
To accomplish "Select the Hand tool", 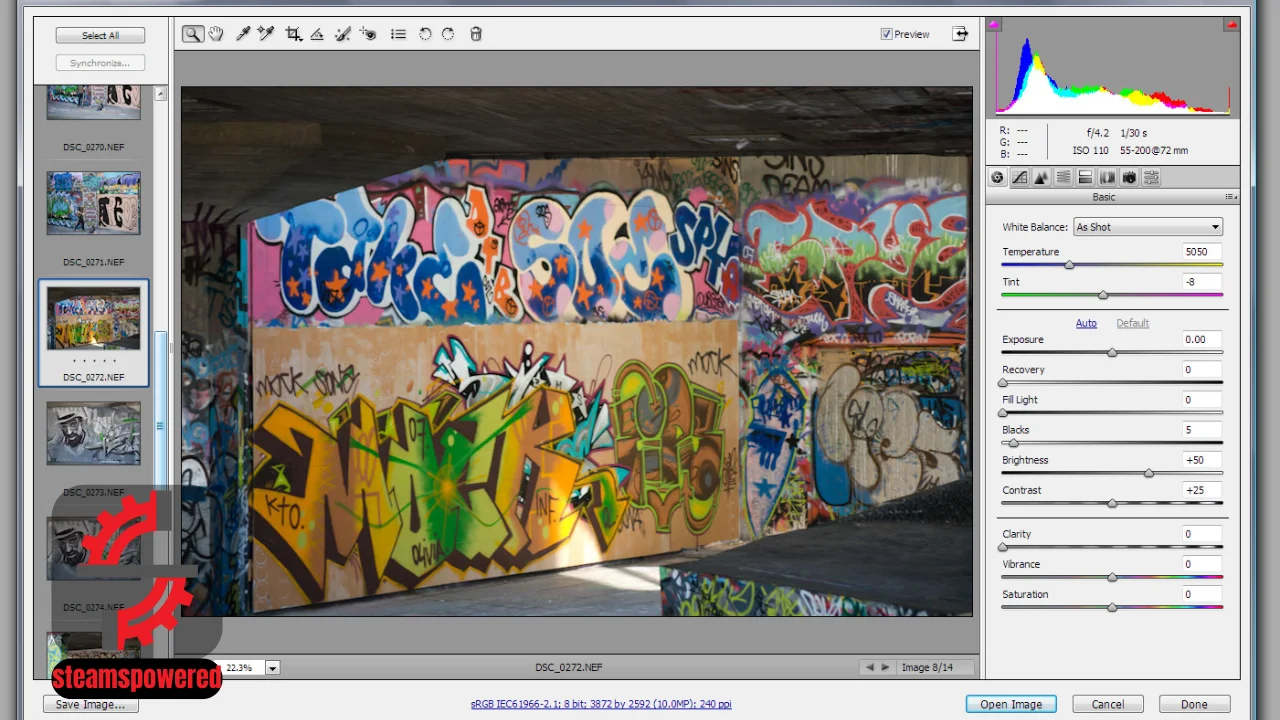I will (x=216, y=34).
